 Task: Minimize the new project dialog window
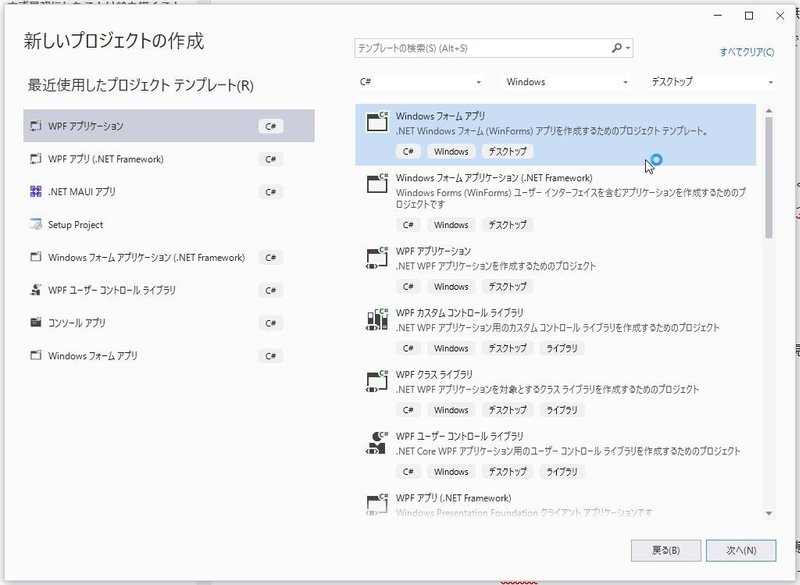(718, 16)
